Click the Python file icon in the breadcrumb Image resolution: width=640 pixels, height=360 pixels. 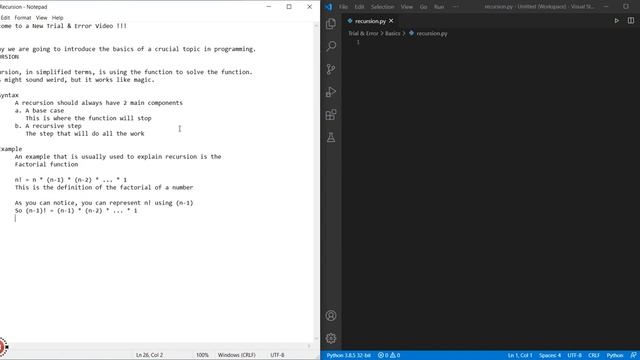[411, 33]
